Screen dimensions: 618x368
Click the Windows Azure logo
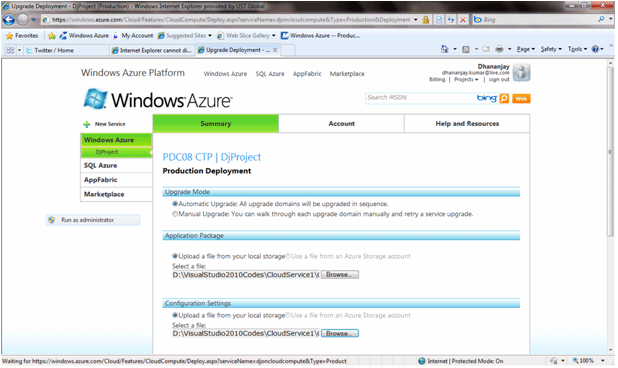[158, 100]
